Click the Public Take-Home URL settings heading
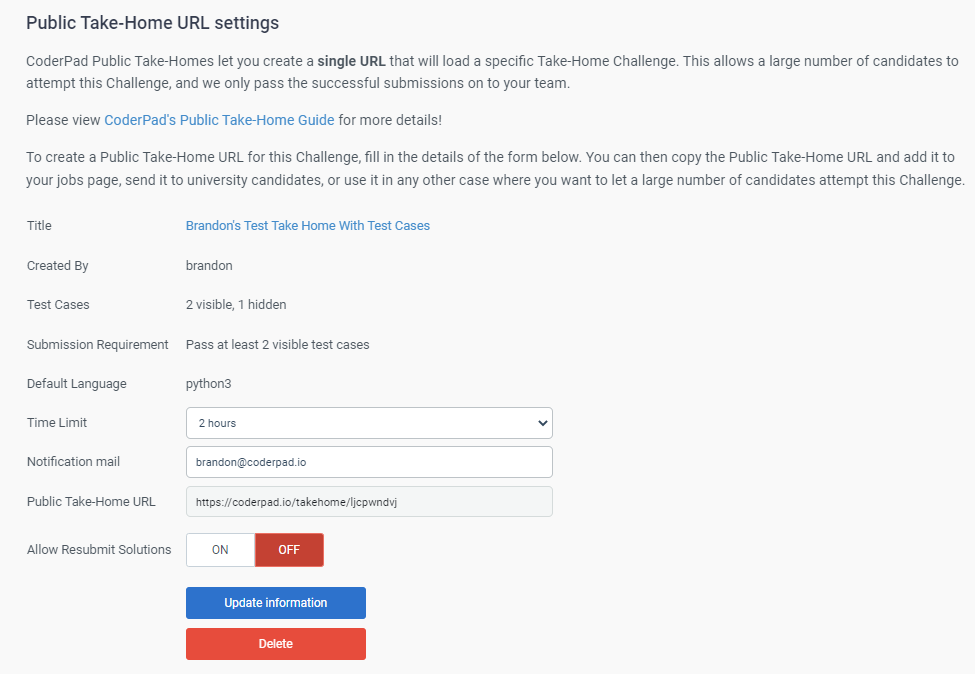975x674 pixels. click(152, 22)
